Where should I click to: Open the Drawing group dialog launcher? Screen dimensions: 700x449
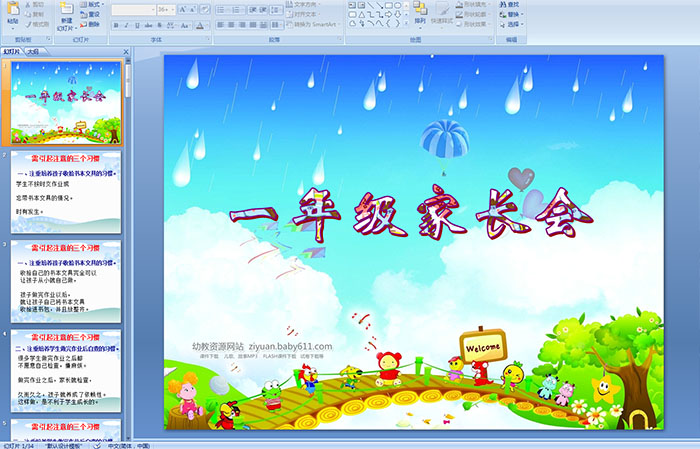[x=490, y=39]
